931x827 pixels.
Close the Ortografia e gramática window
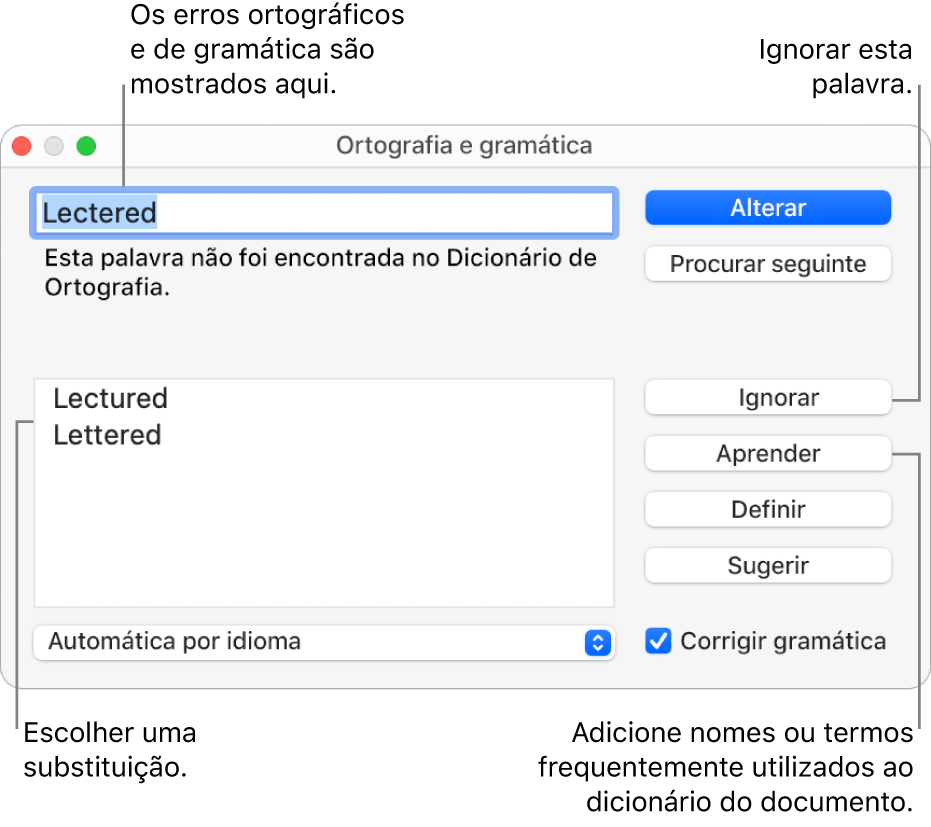pos(21,146)
